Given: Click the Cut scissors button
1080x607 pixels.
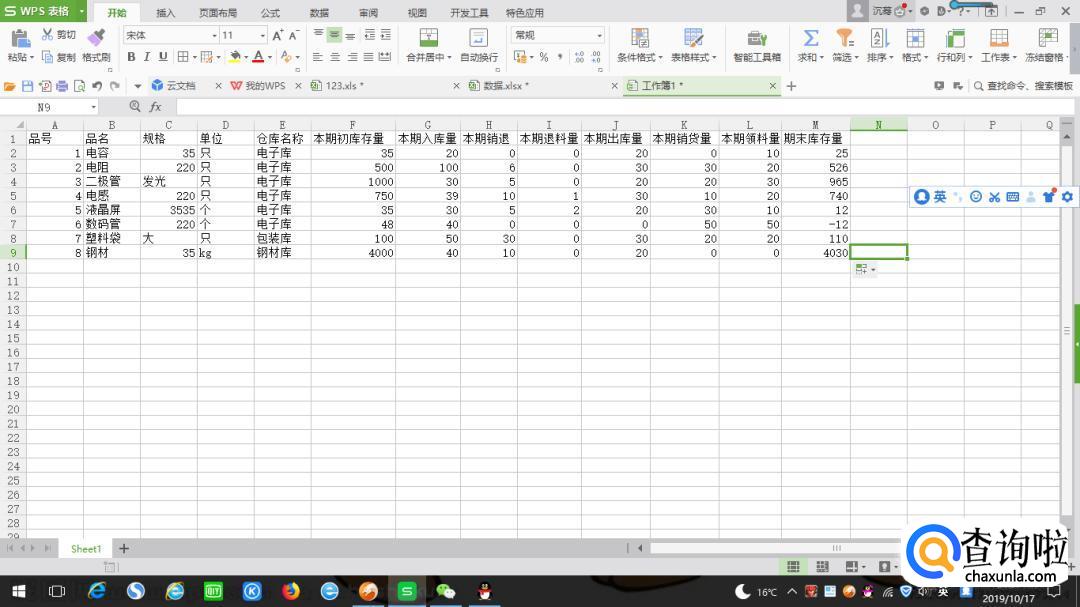Looking at the screenshot, I should (59, 34).
